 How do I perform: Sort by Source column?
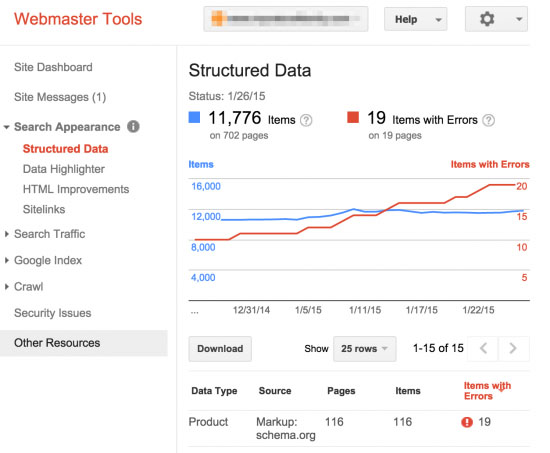[x=275, y=391]
